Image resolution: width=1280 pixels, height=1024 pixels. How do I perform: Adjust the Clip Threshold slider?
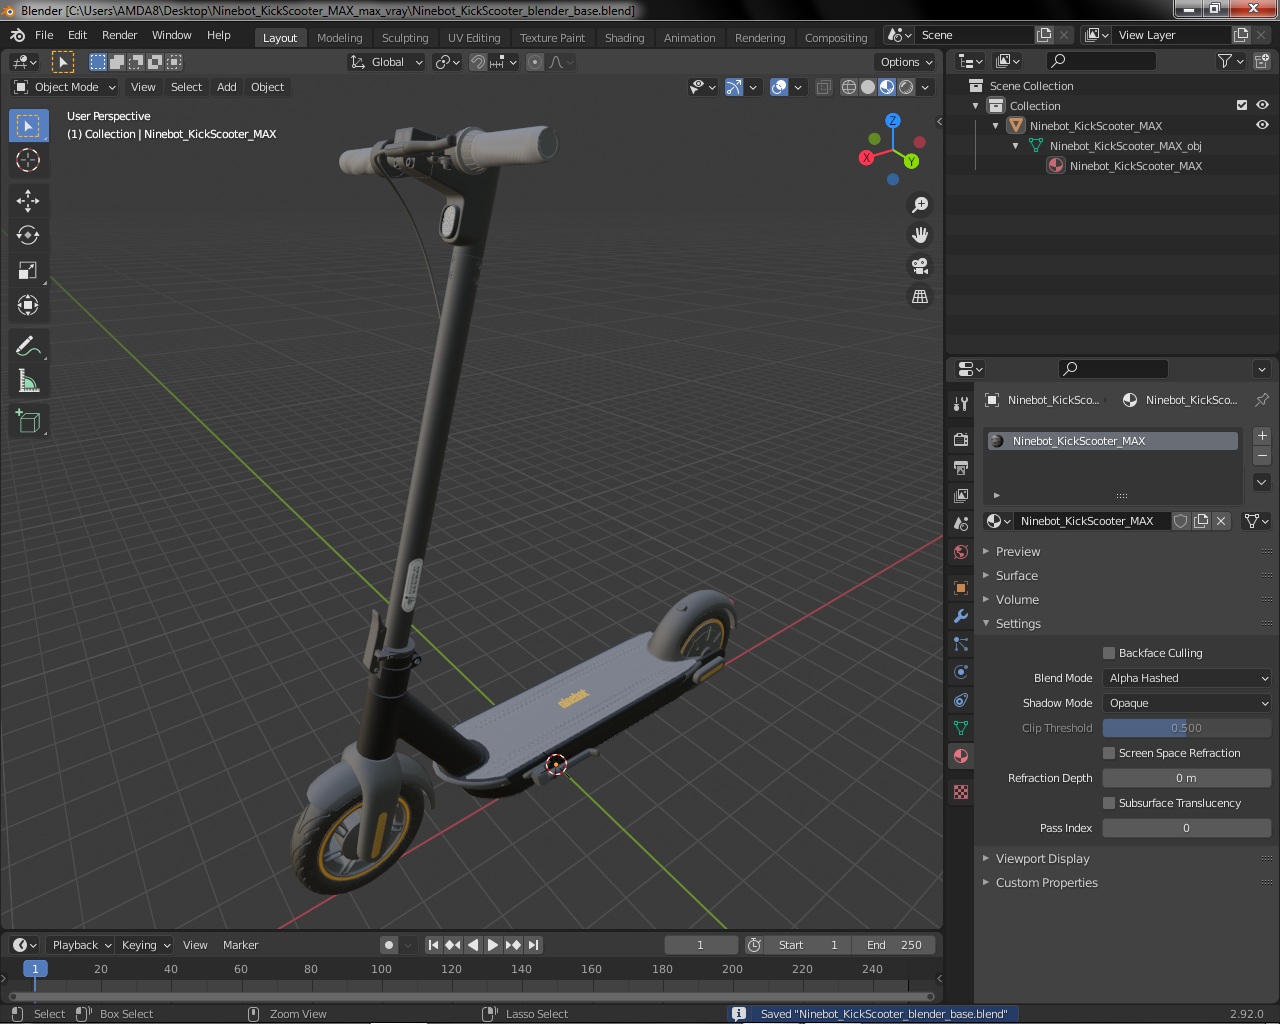coord(1187,728)
